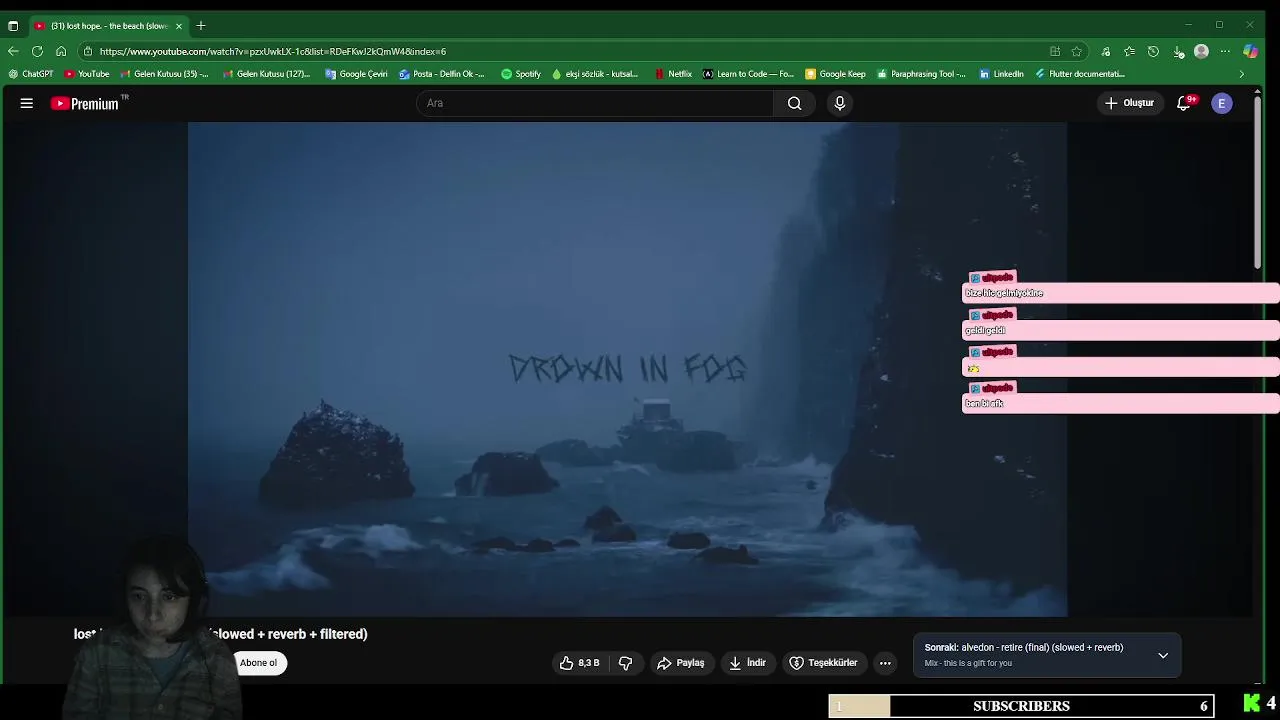Open the favorites list icon

[x=1130, y=51]
